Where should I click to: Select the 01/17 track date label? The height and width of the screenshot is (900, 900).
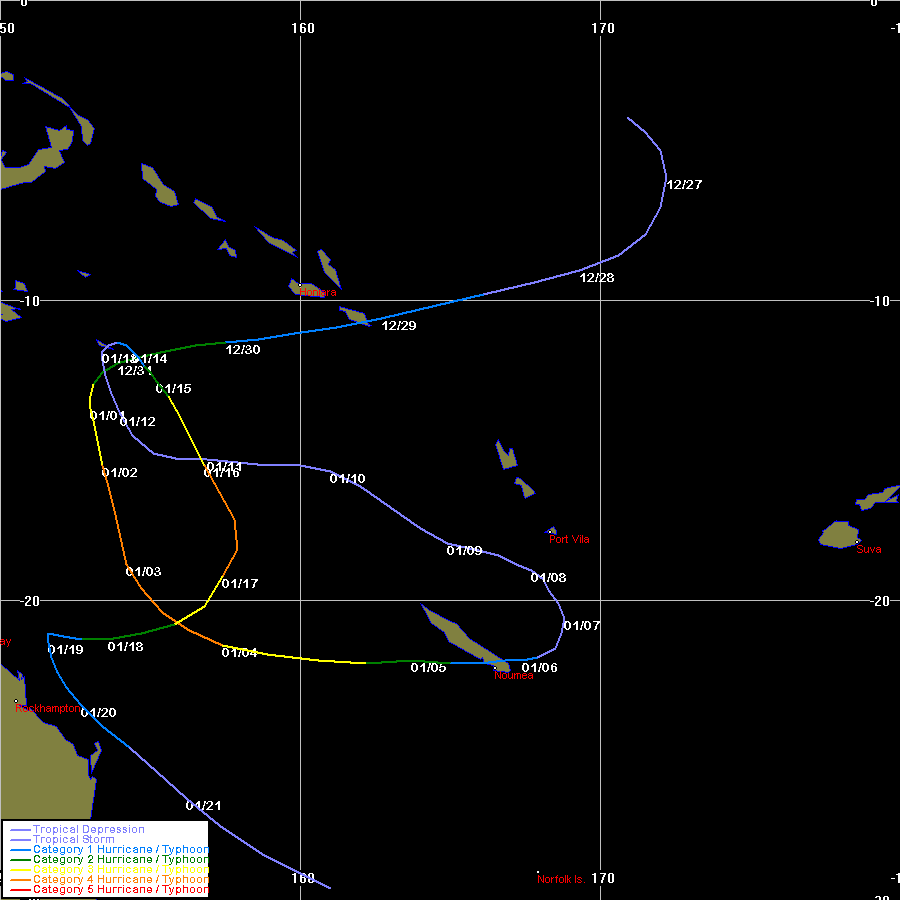[240, 584]
